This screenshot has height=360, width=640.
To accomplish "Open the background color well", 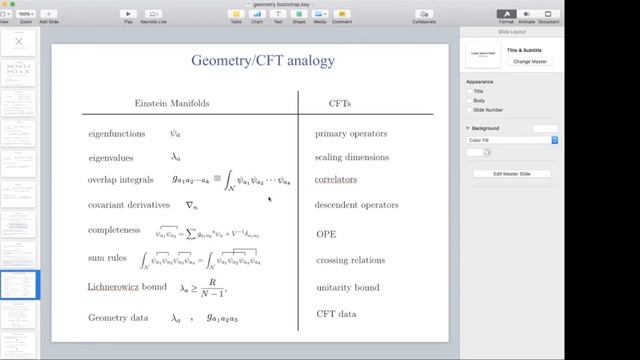I will click(475, 152).
